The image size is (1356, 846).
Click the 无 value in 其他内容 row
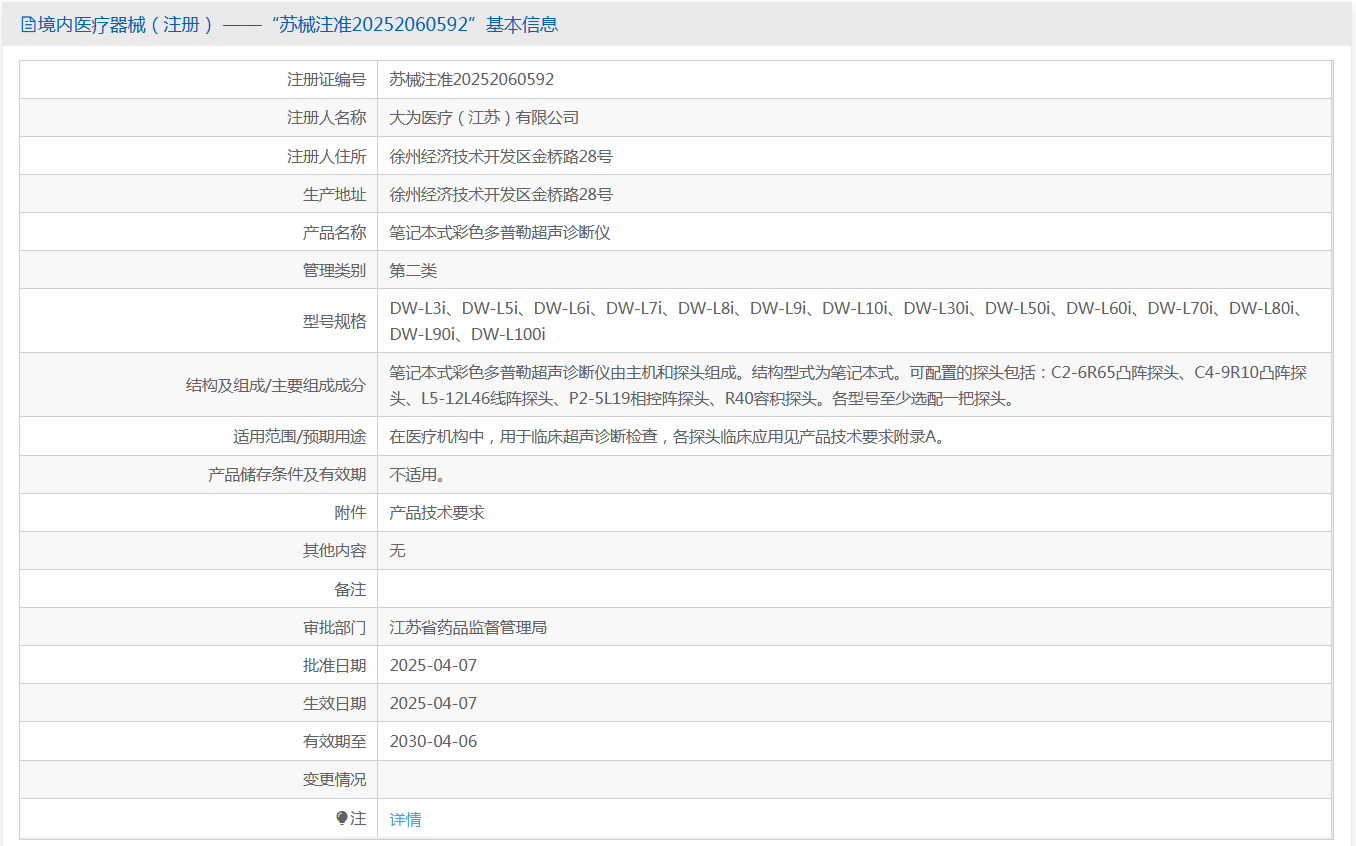(397, 550)
